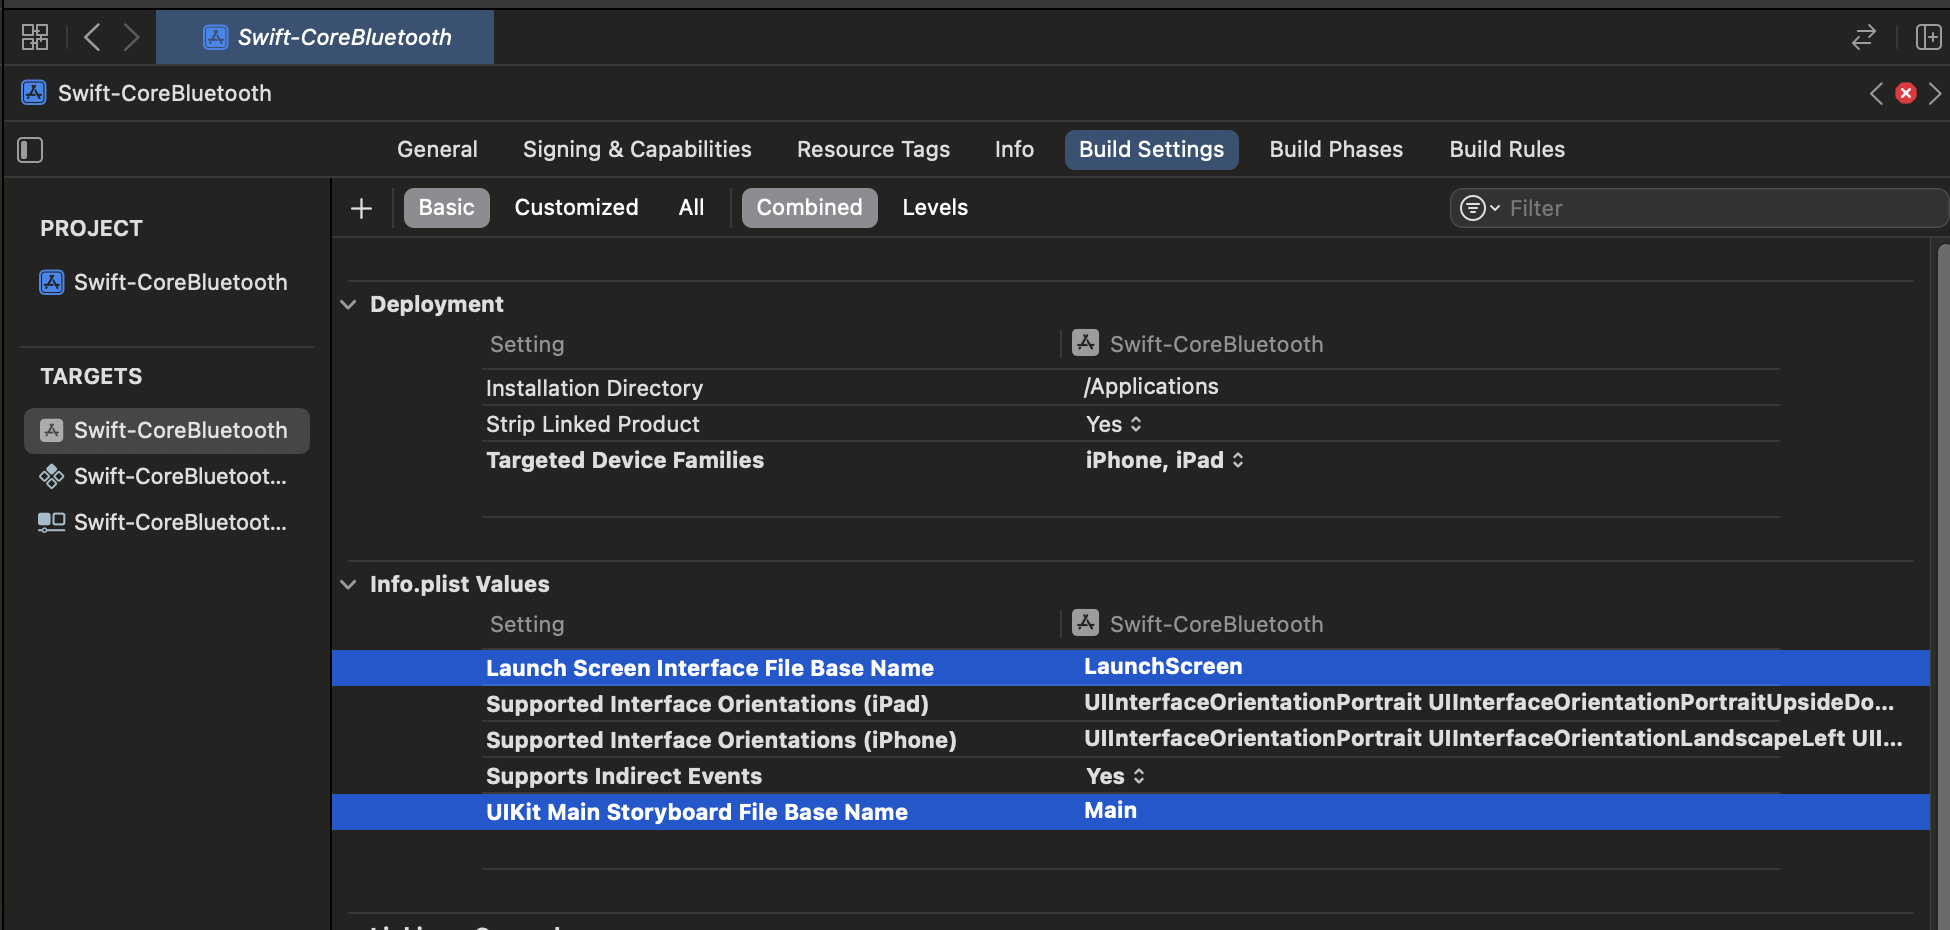
Task: Show All build settings
Action: point(691,207)
